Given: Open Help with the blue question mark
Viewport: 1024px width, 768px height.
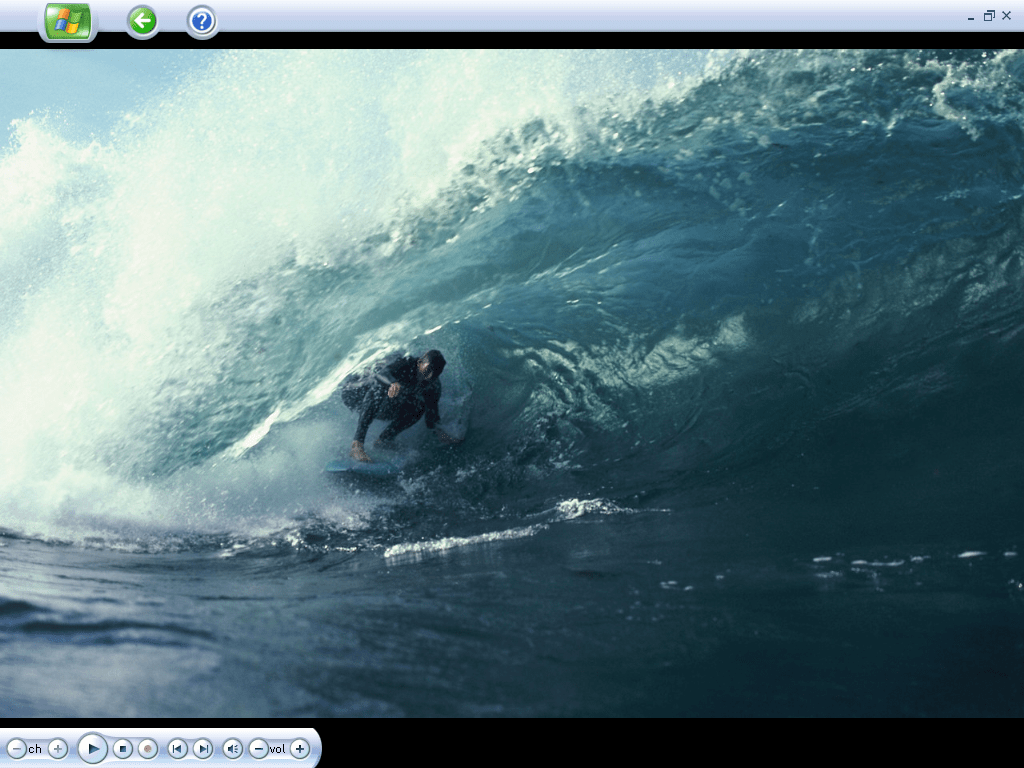Looking at the screenshot, I should tap(202, 20).
